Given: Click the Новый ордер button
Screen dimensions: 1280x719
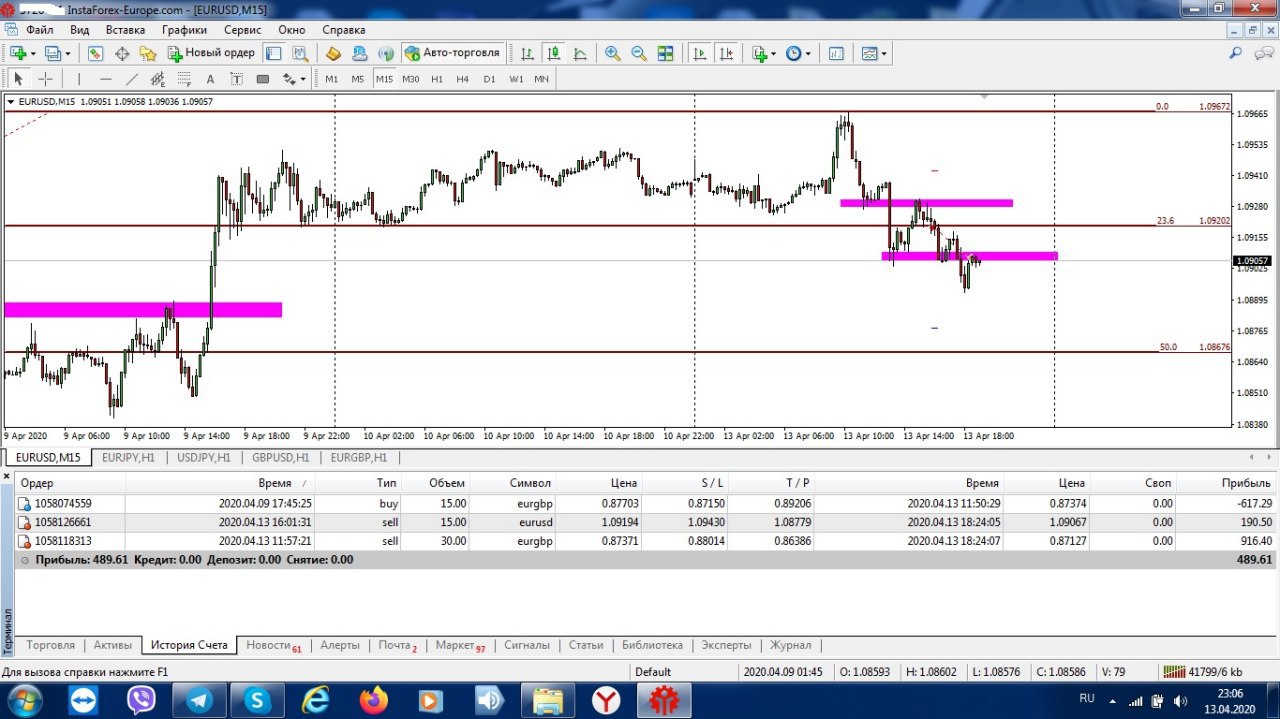Looking at the screenshot, I should 211,53.
